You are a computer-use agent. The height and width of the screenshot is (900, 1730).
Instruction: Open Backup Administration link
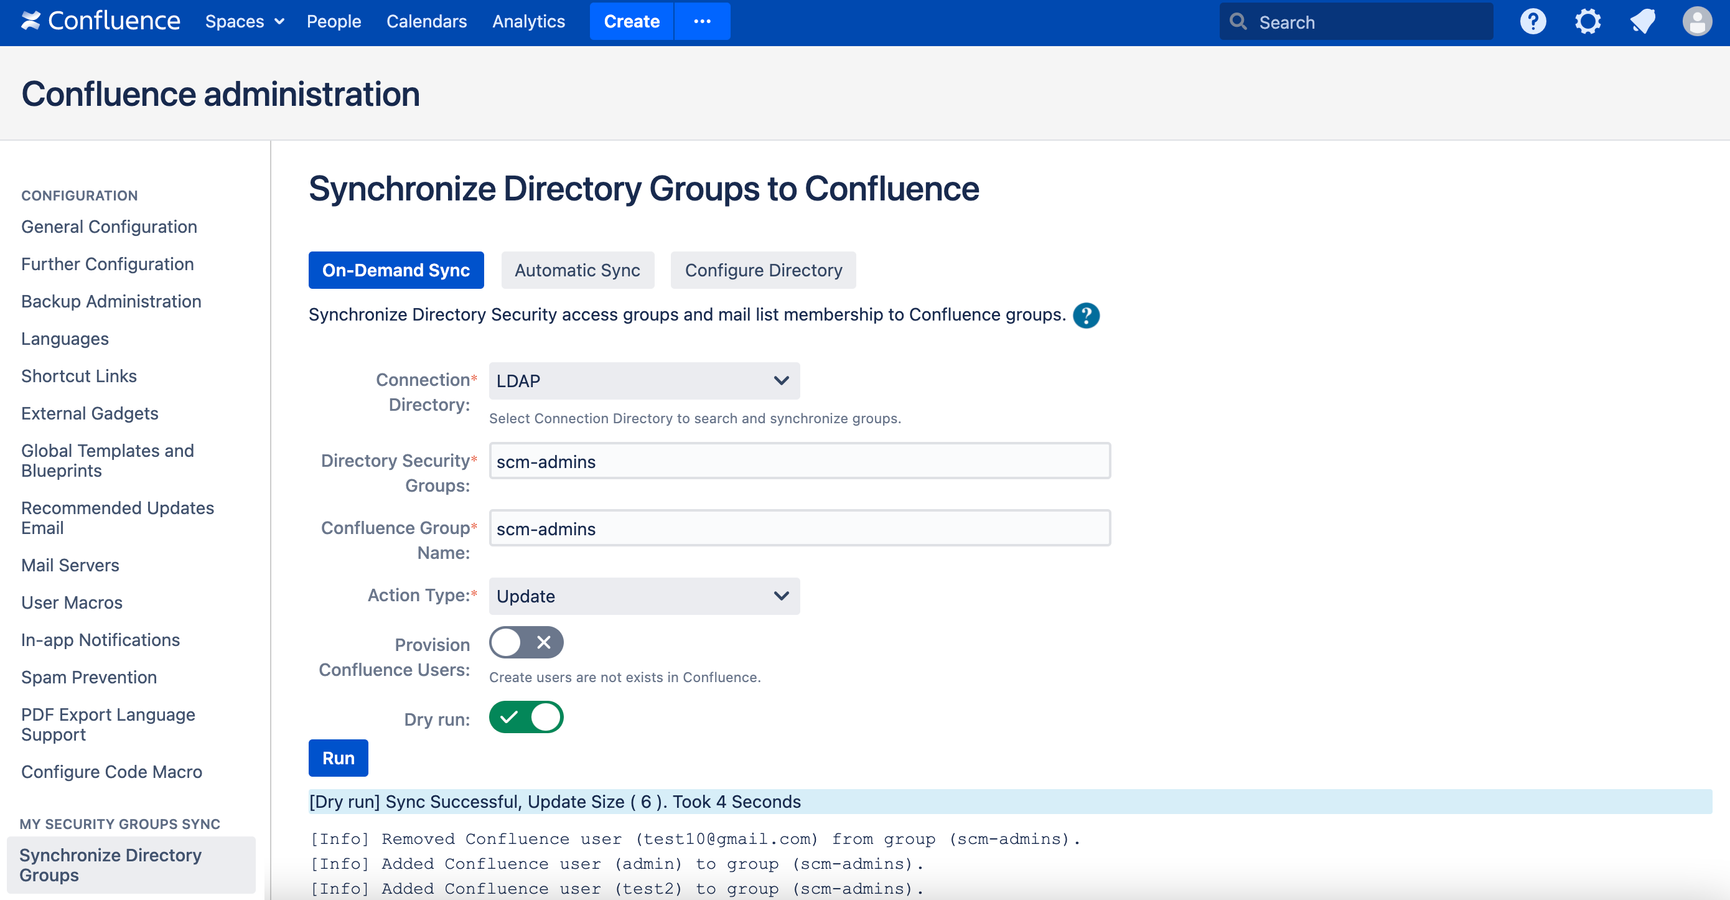tap(111, 301)
